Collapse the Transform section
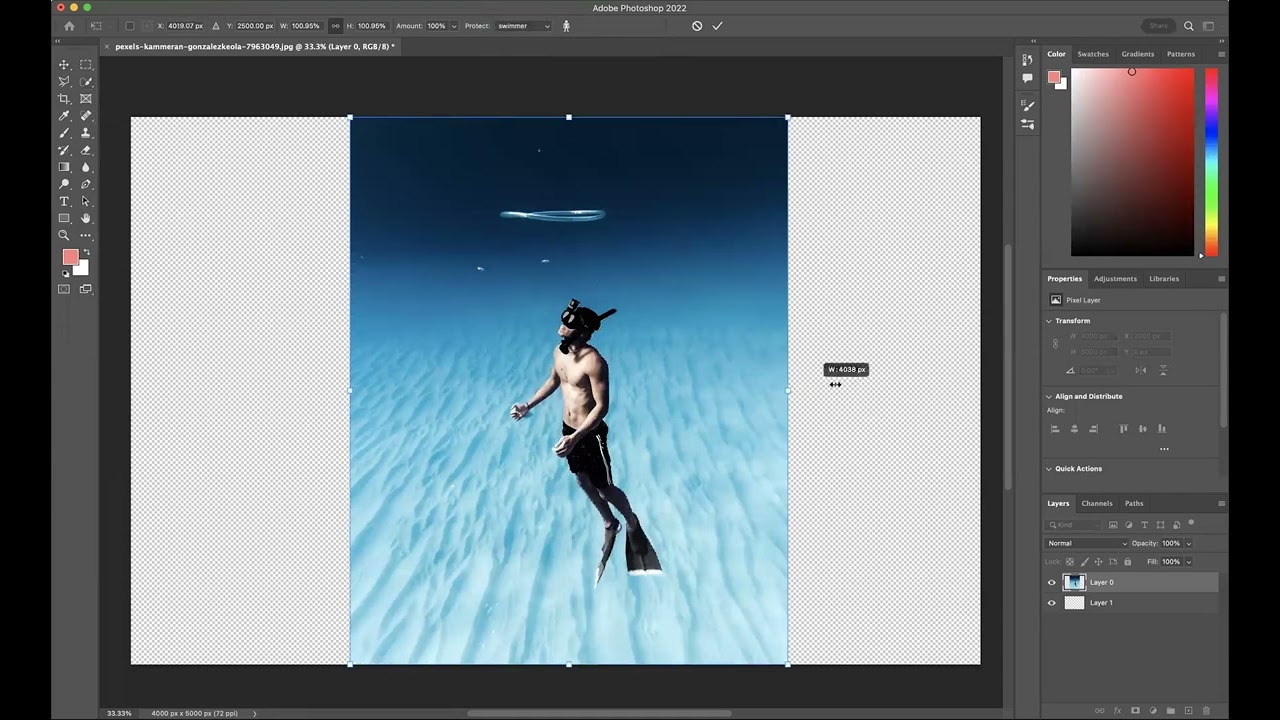 (1049, 321)
